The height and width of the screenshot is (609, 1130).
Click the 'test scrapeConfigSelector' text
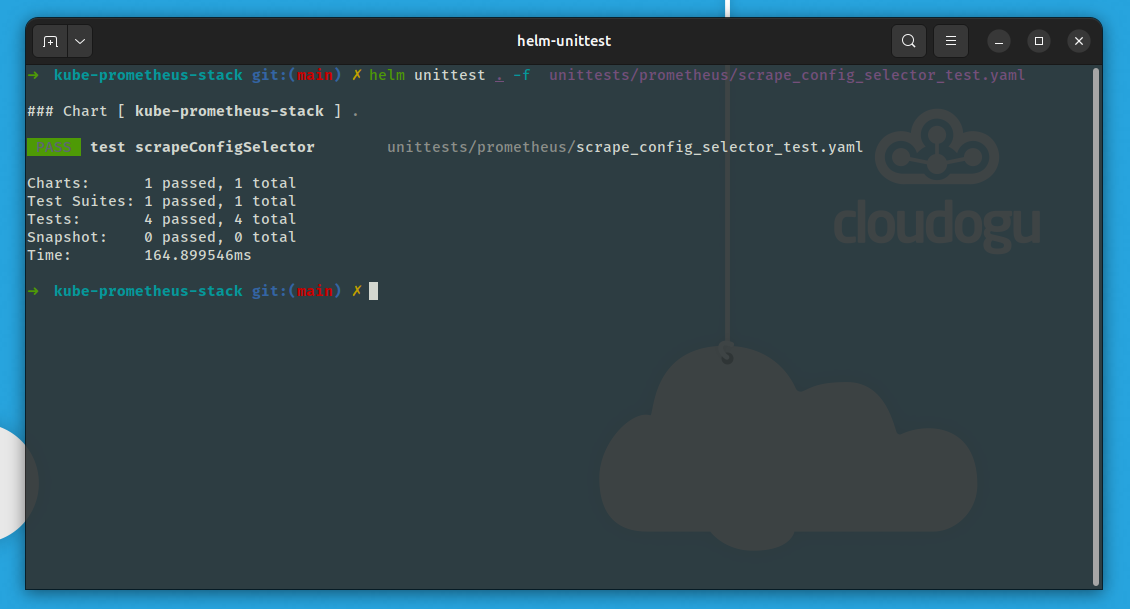pos(203,147)
